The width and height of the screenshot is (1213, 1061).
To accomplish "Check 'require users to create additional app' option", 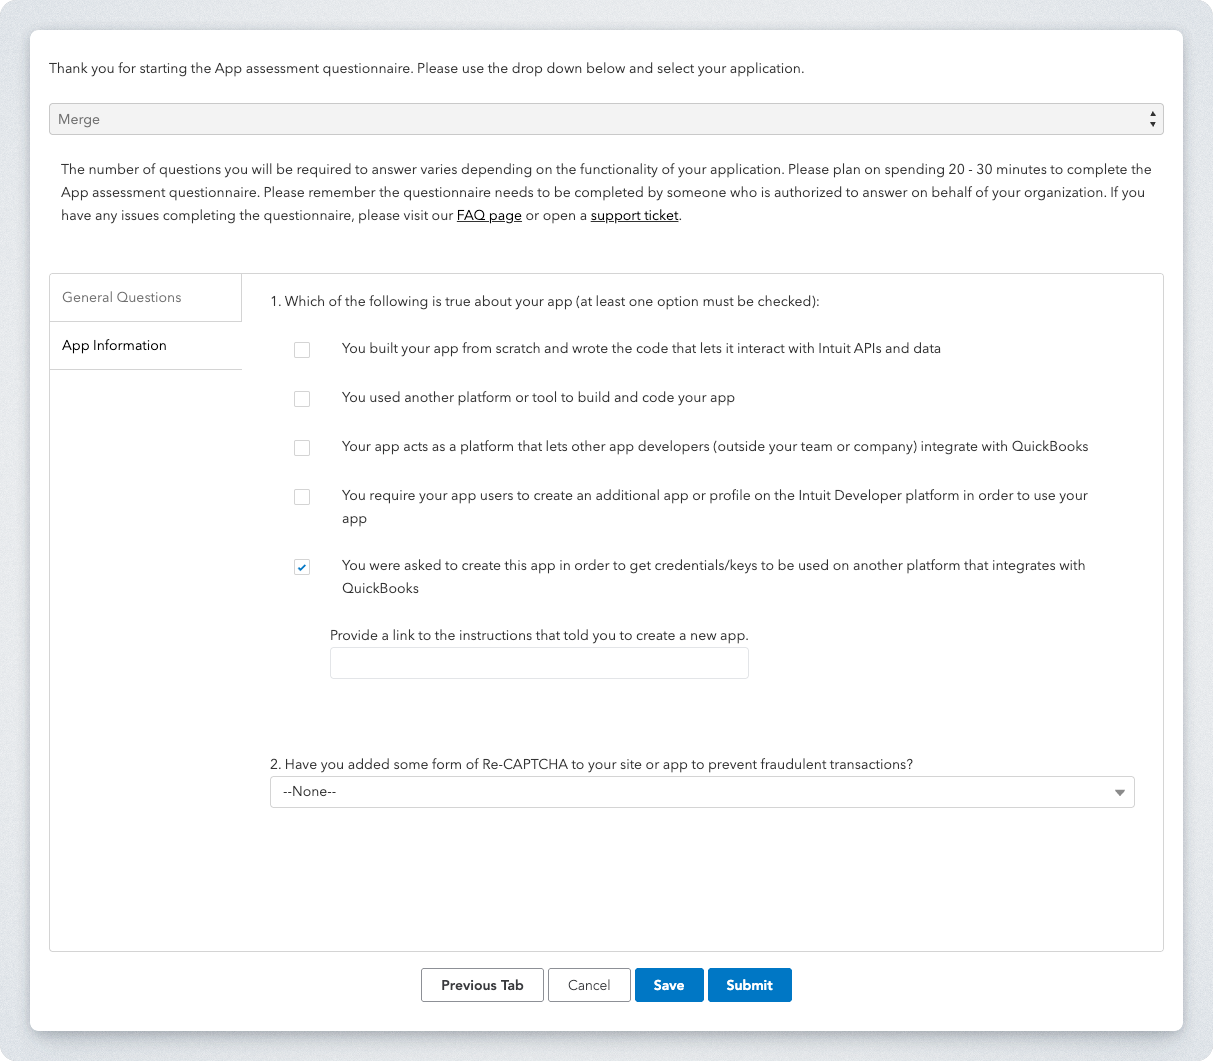I will (x=302, y=497).
